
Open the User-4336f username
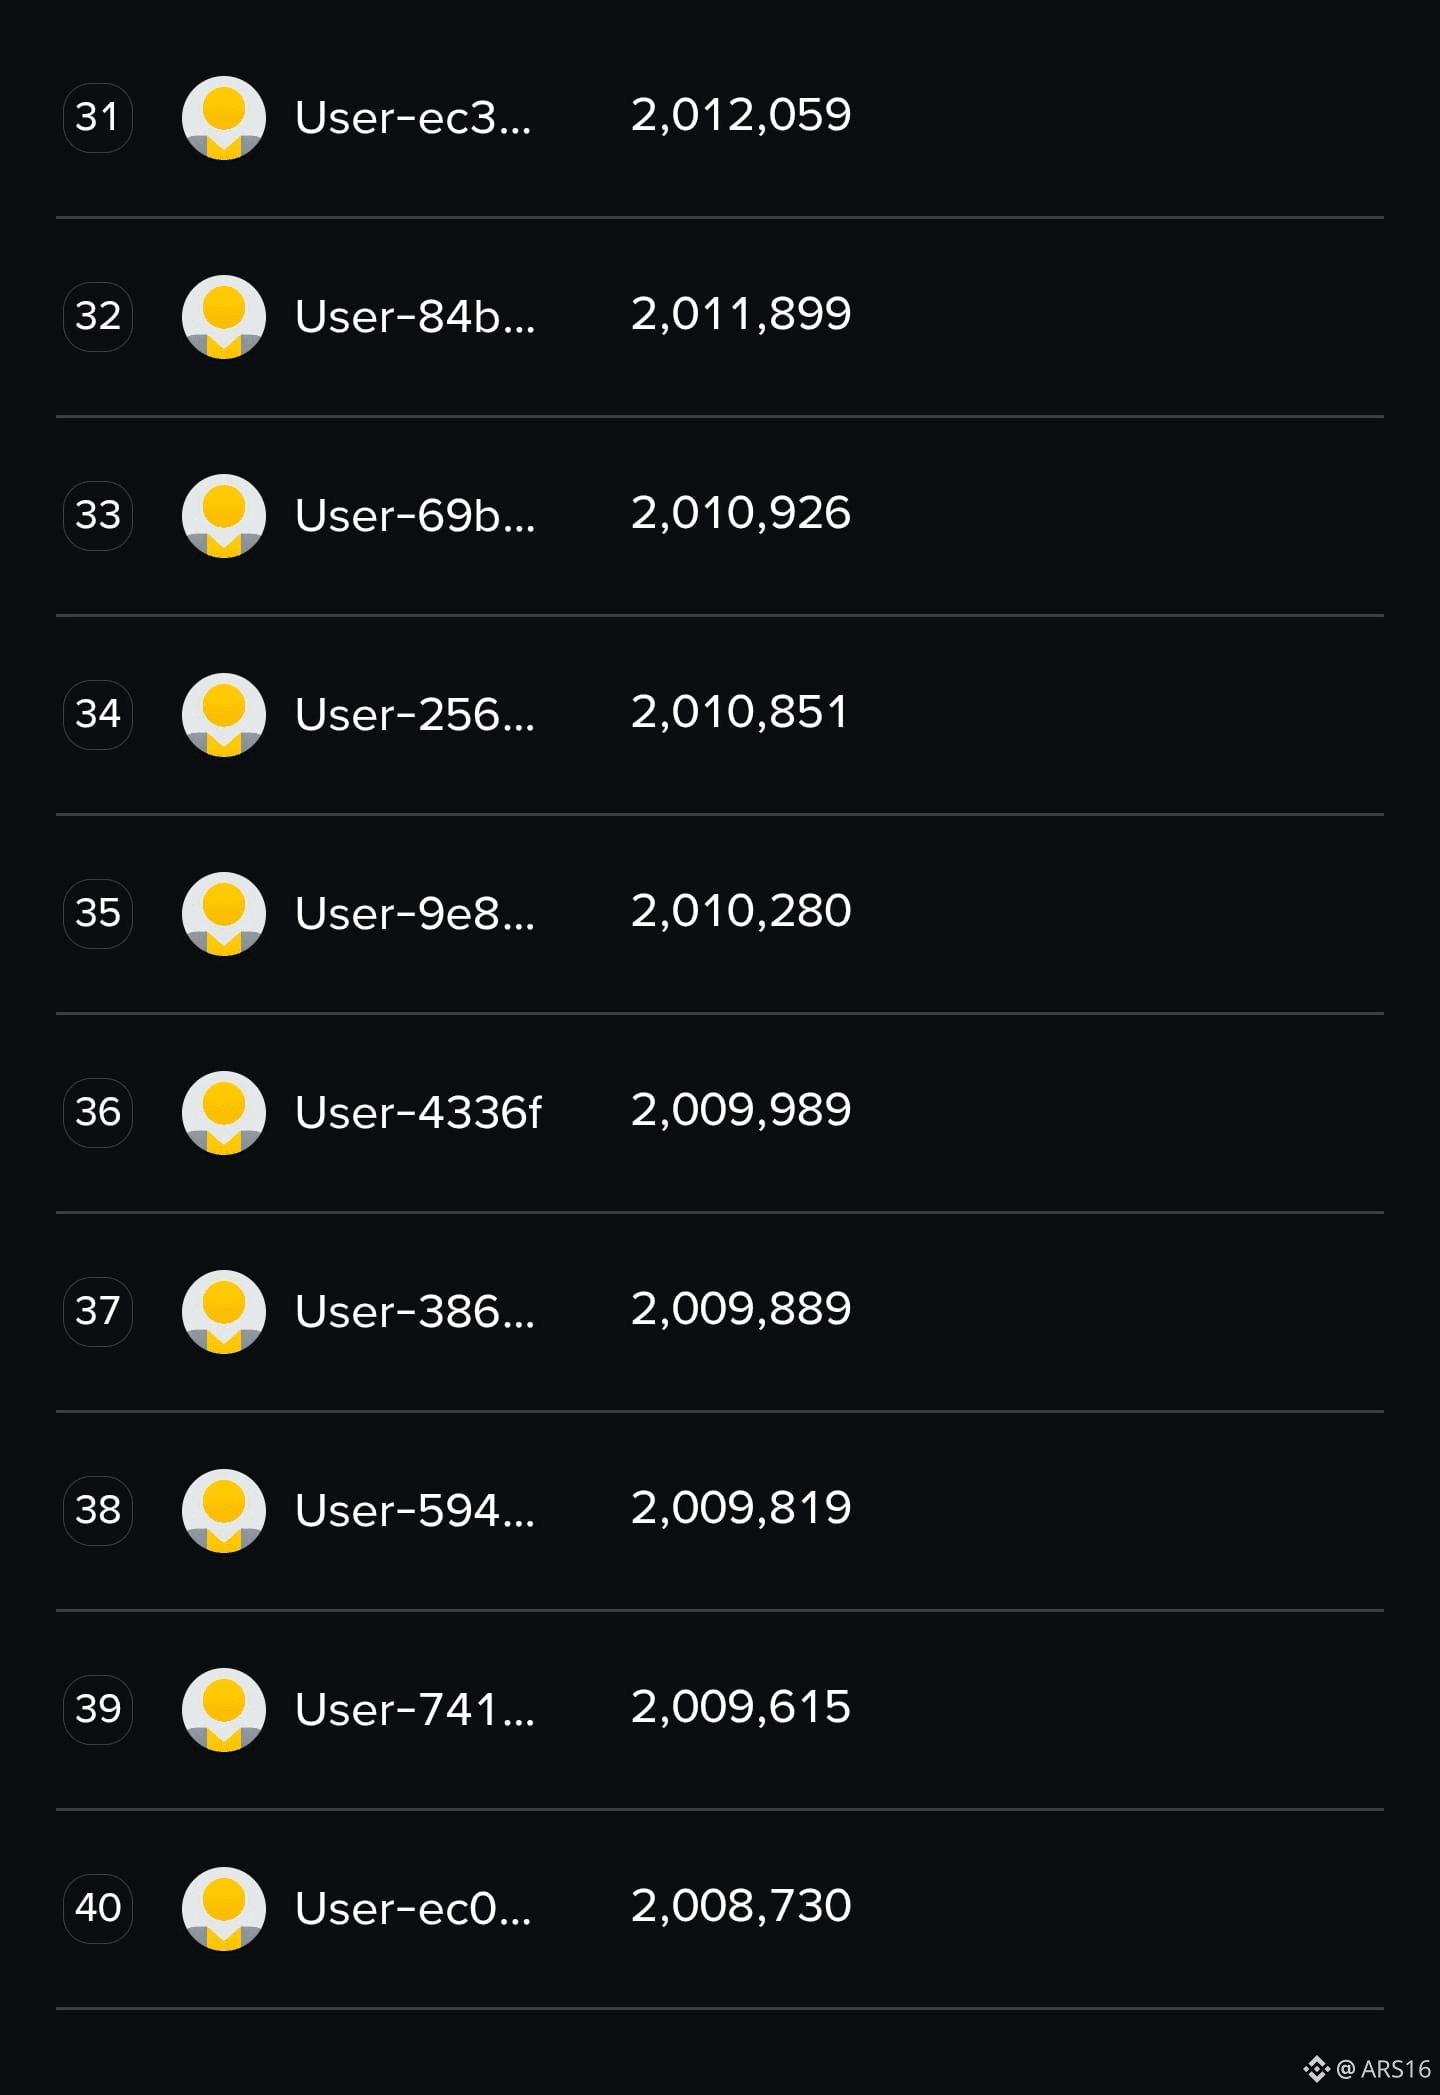pos(418,1112)
